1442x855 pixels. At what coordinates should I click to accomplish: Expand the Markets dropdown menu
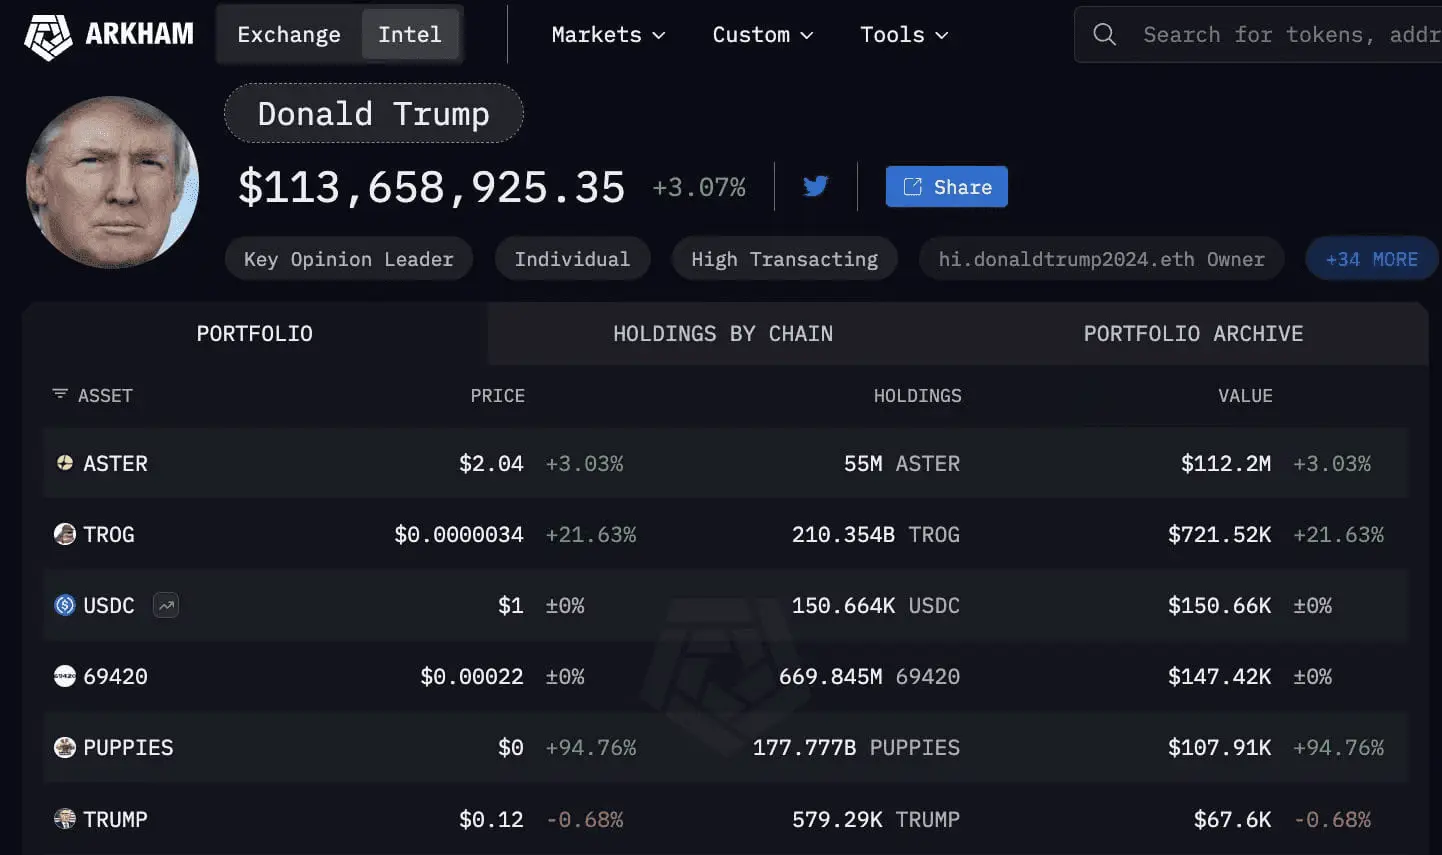tap(608, 34)
